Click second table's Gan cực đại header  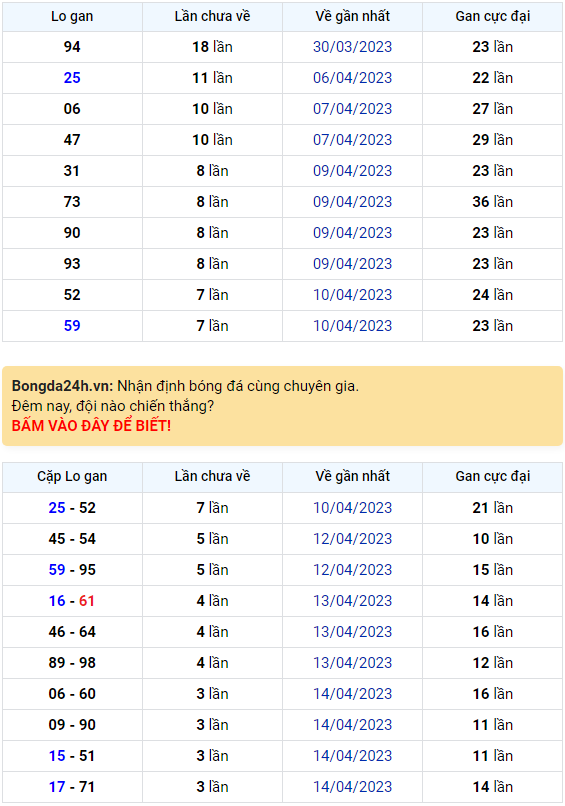[x=493, y=477]
